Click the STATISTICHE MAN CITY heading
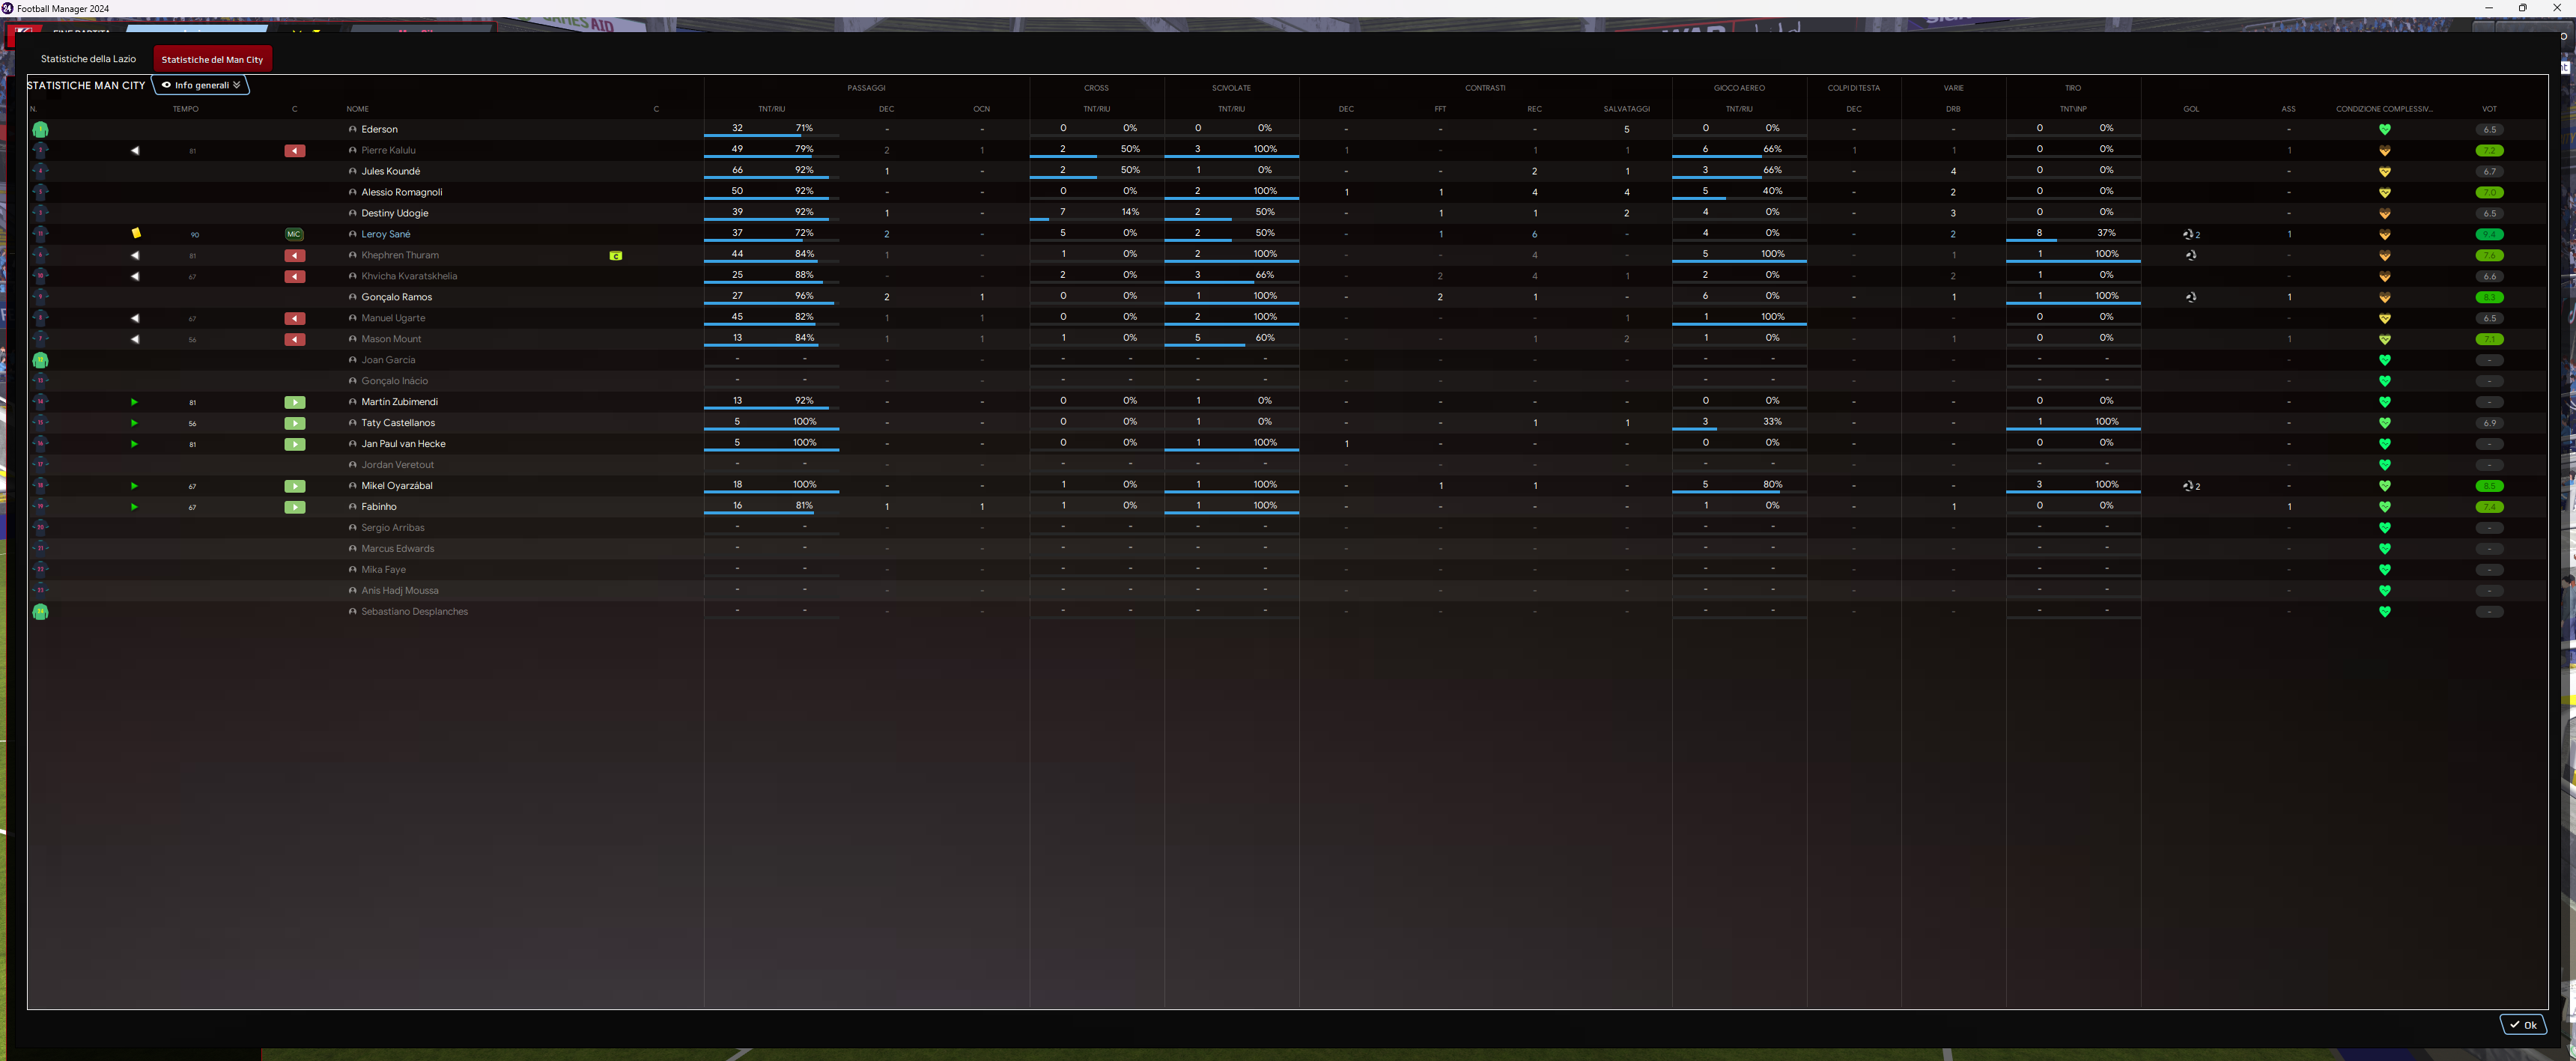The height and width of the screenshot is (1061, 2576). [87, 86]
